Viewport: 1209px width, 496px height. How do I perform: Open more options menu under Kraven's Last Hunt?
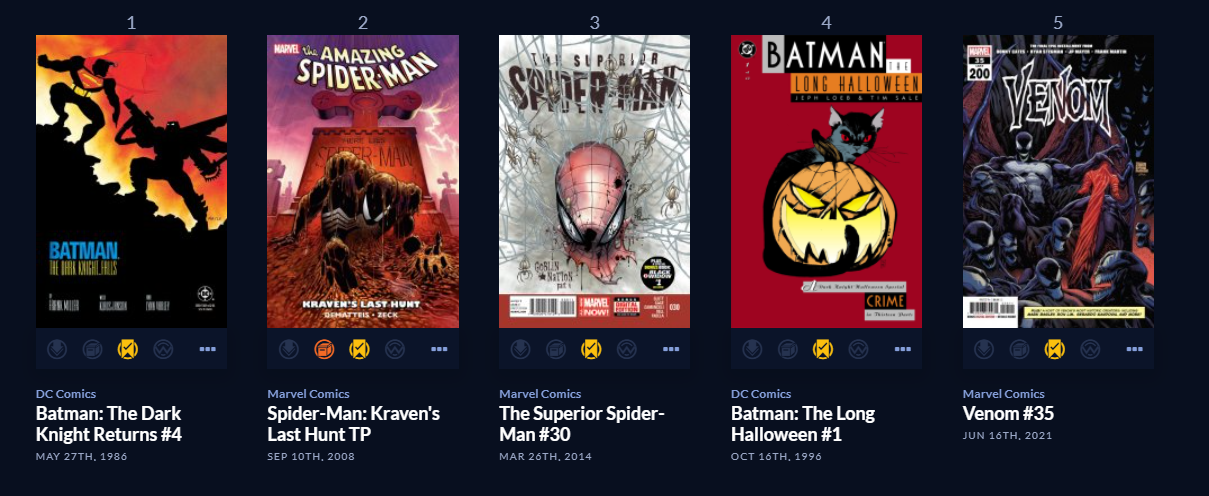tap(439, 349)
